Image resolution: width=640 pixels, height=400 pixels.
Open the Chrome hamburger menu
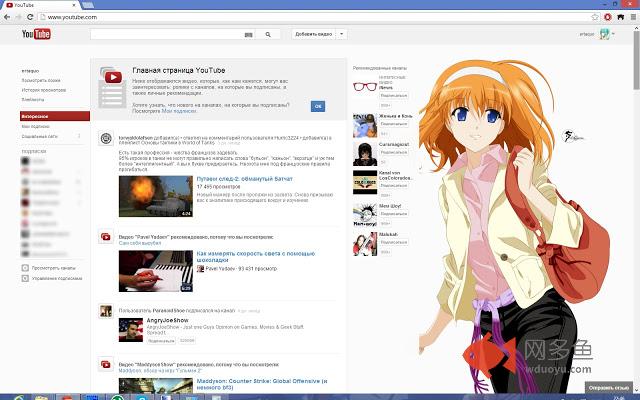pos(633,17)
